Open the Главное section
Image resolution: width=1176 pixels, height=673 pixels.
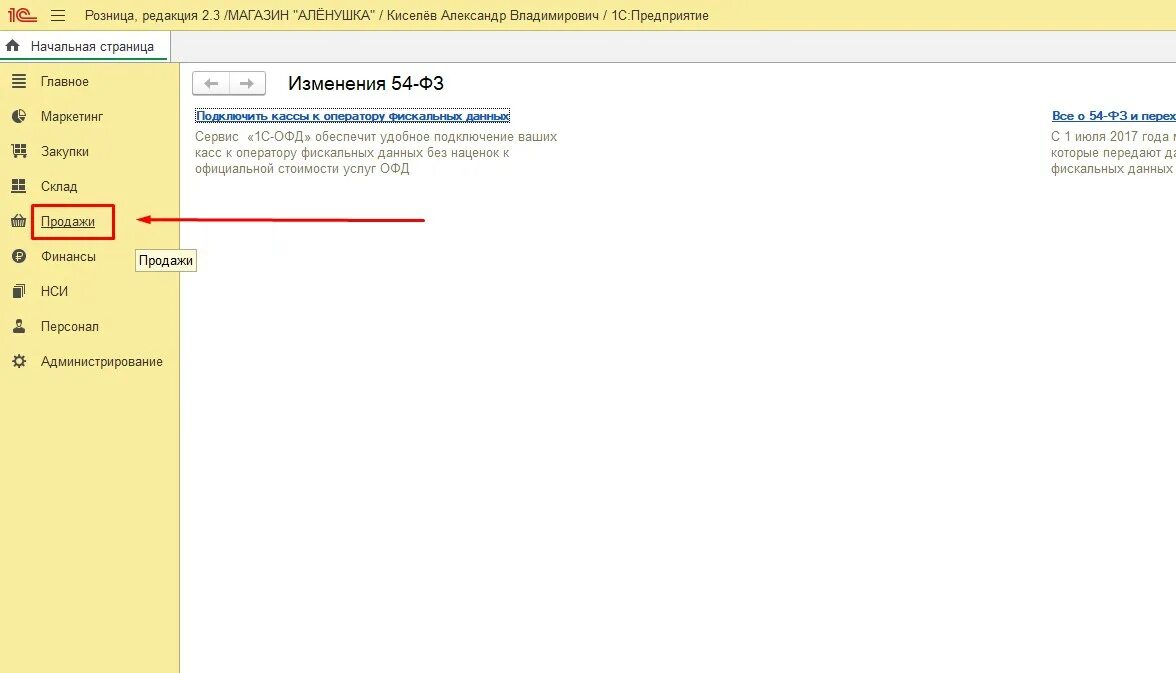click(64, 81)
